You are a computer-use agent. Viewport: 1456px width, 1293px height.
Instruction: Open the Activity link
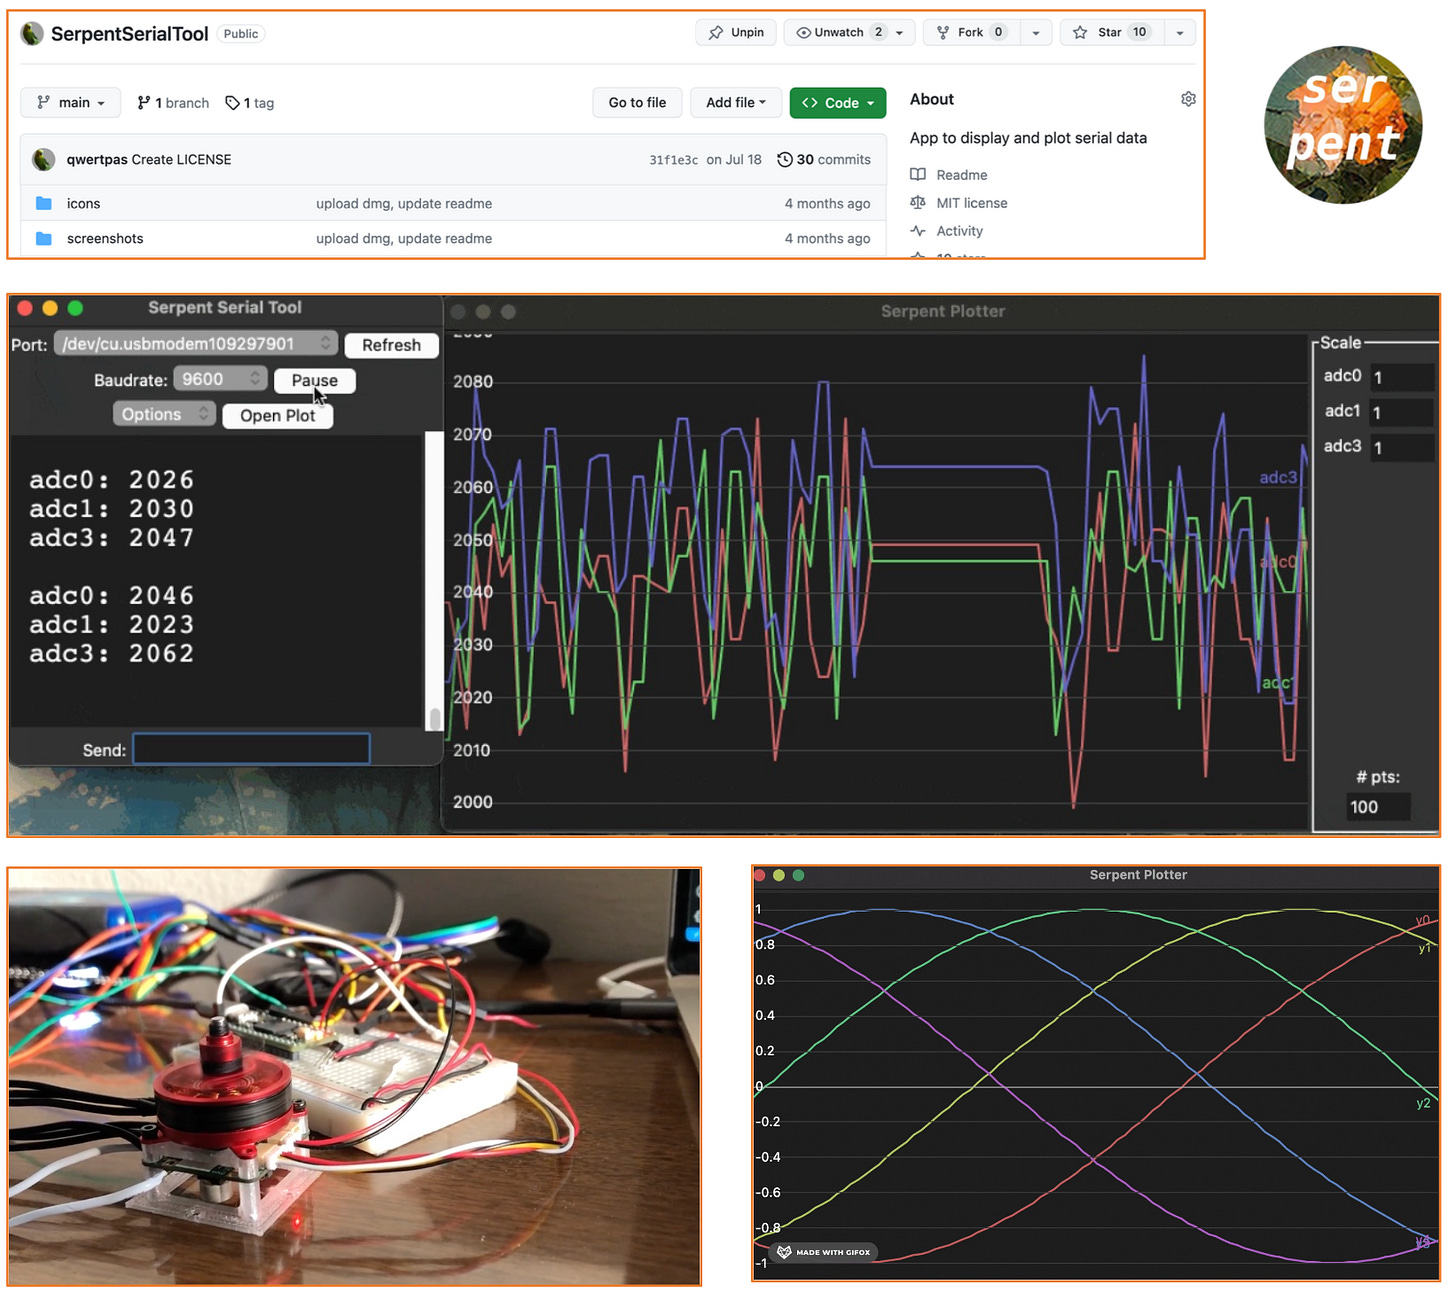960,231
